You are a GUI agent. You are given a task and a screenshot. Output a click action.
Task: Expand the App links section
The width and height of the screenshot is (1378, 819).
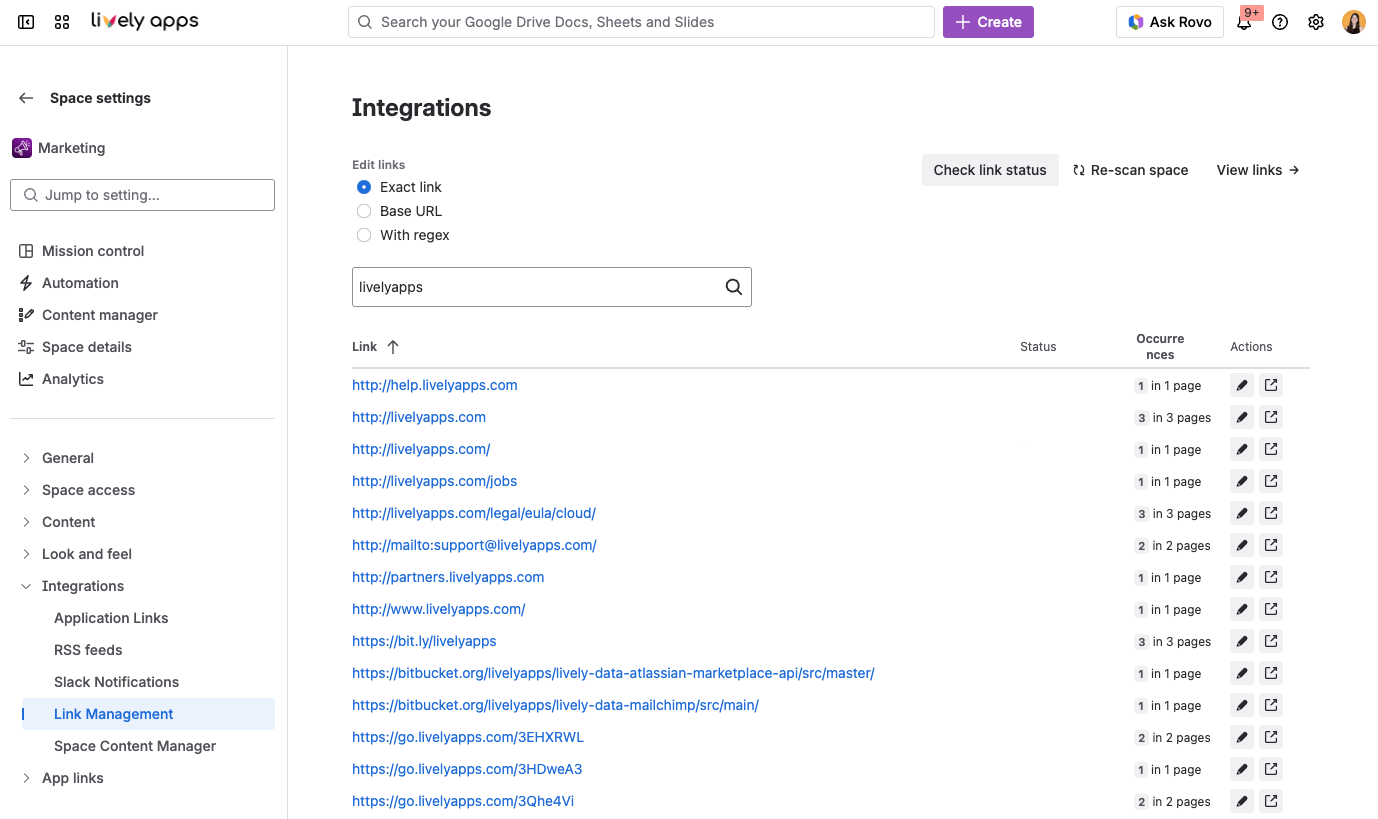pyautogui.click(x=71, y=777)
